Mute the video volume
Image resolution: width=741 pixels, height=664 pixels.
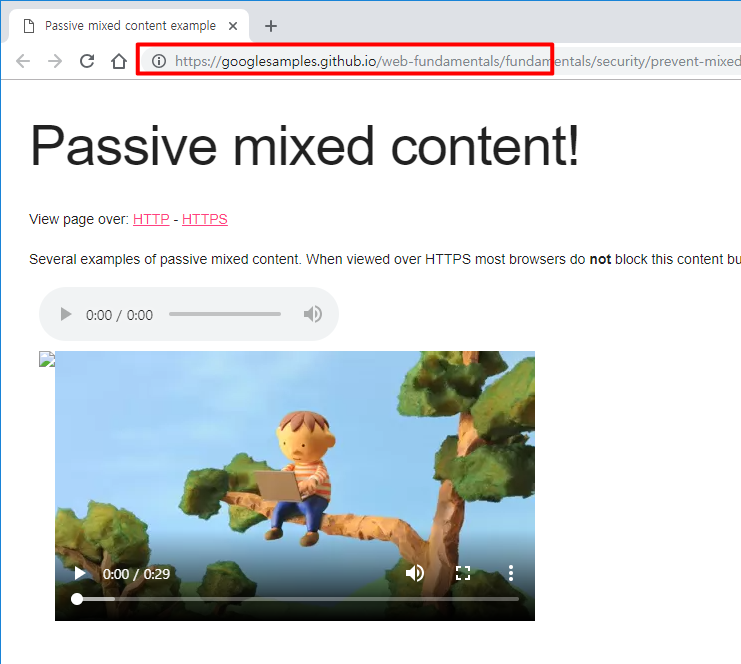415,573
